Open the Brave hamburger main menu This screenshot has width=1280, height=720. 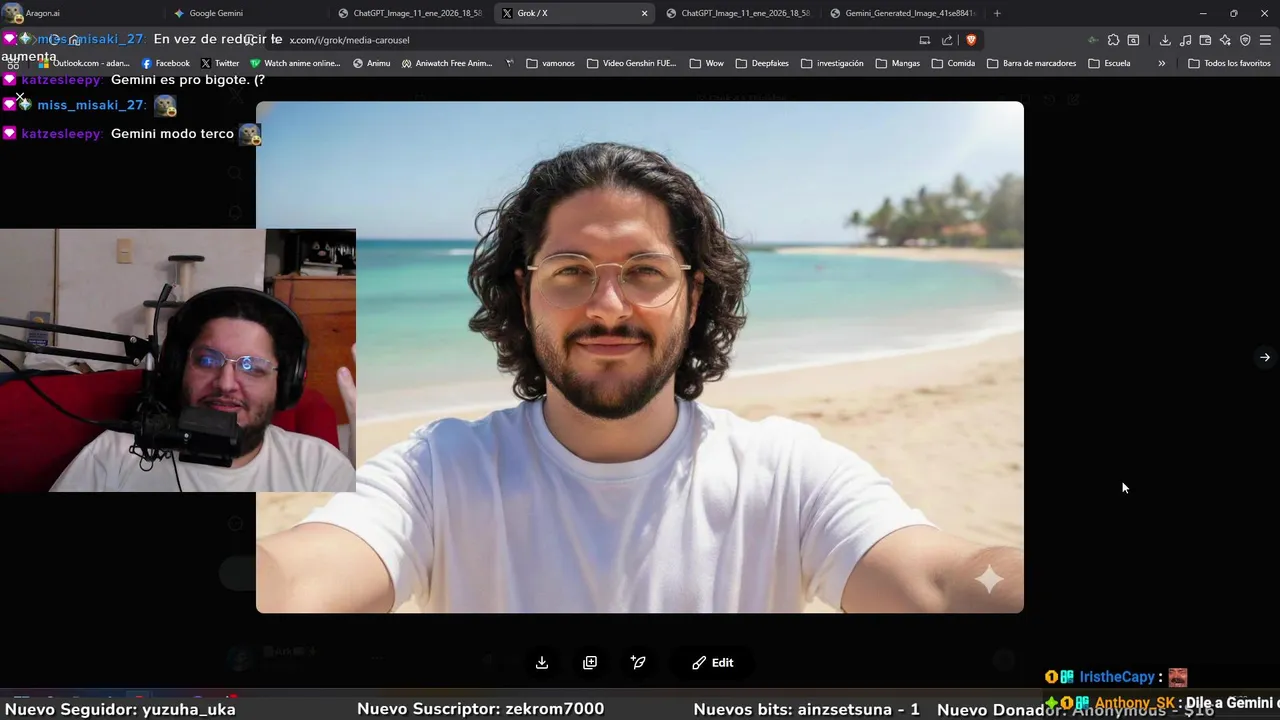[x=1266, y=40]
